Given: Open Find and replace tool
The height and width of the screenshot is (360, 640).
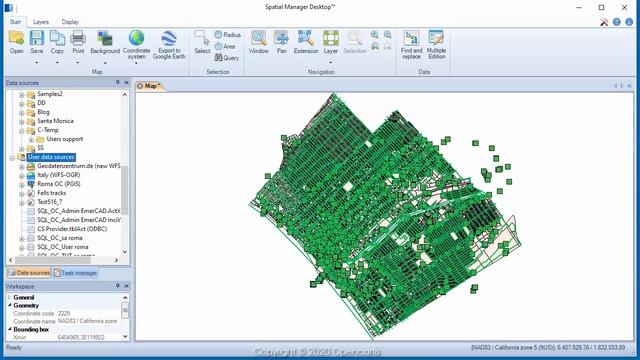Looking at the screenshot, I should point(411,45).
